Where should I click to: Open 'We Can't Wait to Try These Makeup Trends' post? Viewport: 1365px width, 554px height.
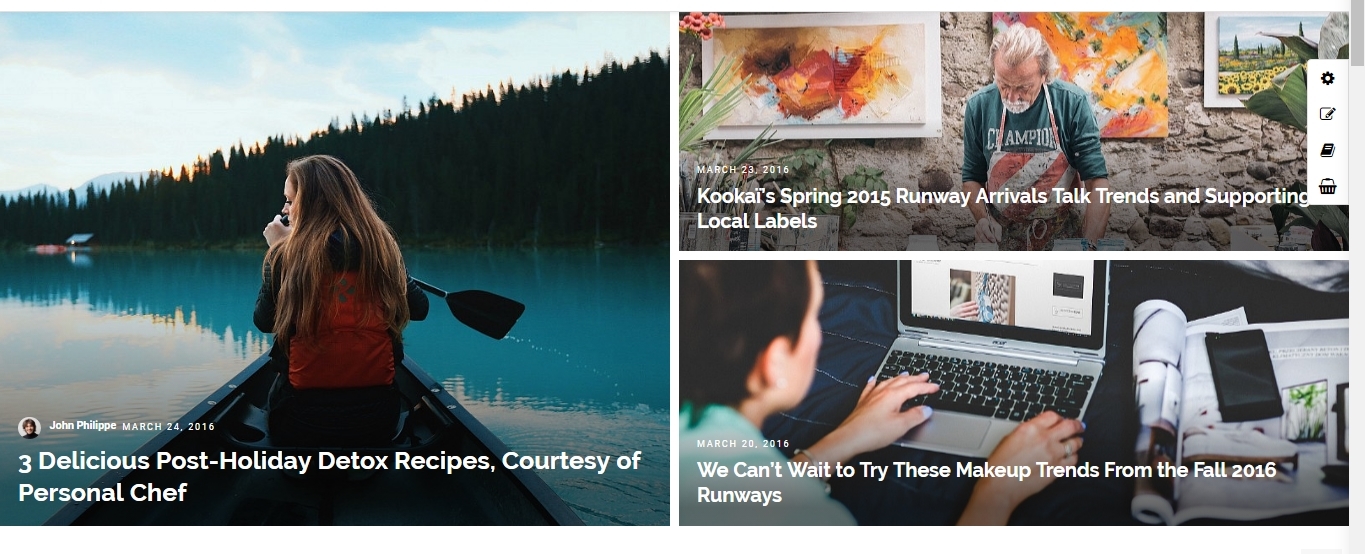pos(987,482)
